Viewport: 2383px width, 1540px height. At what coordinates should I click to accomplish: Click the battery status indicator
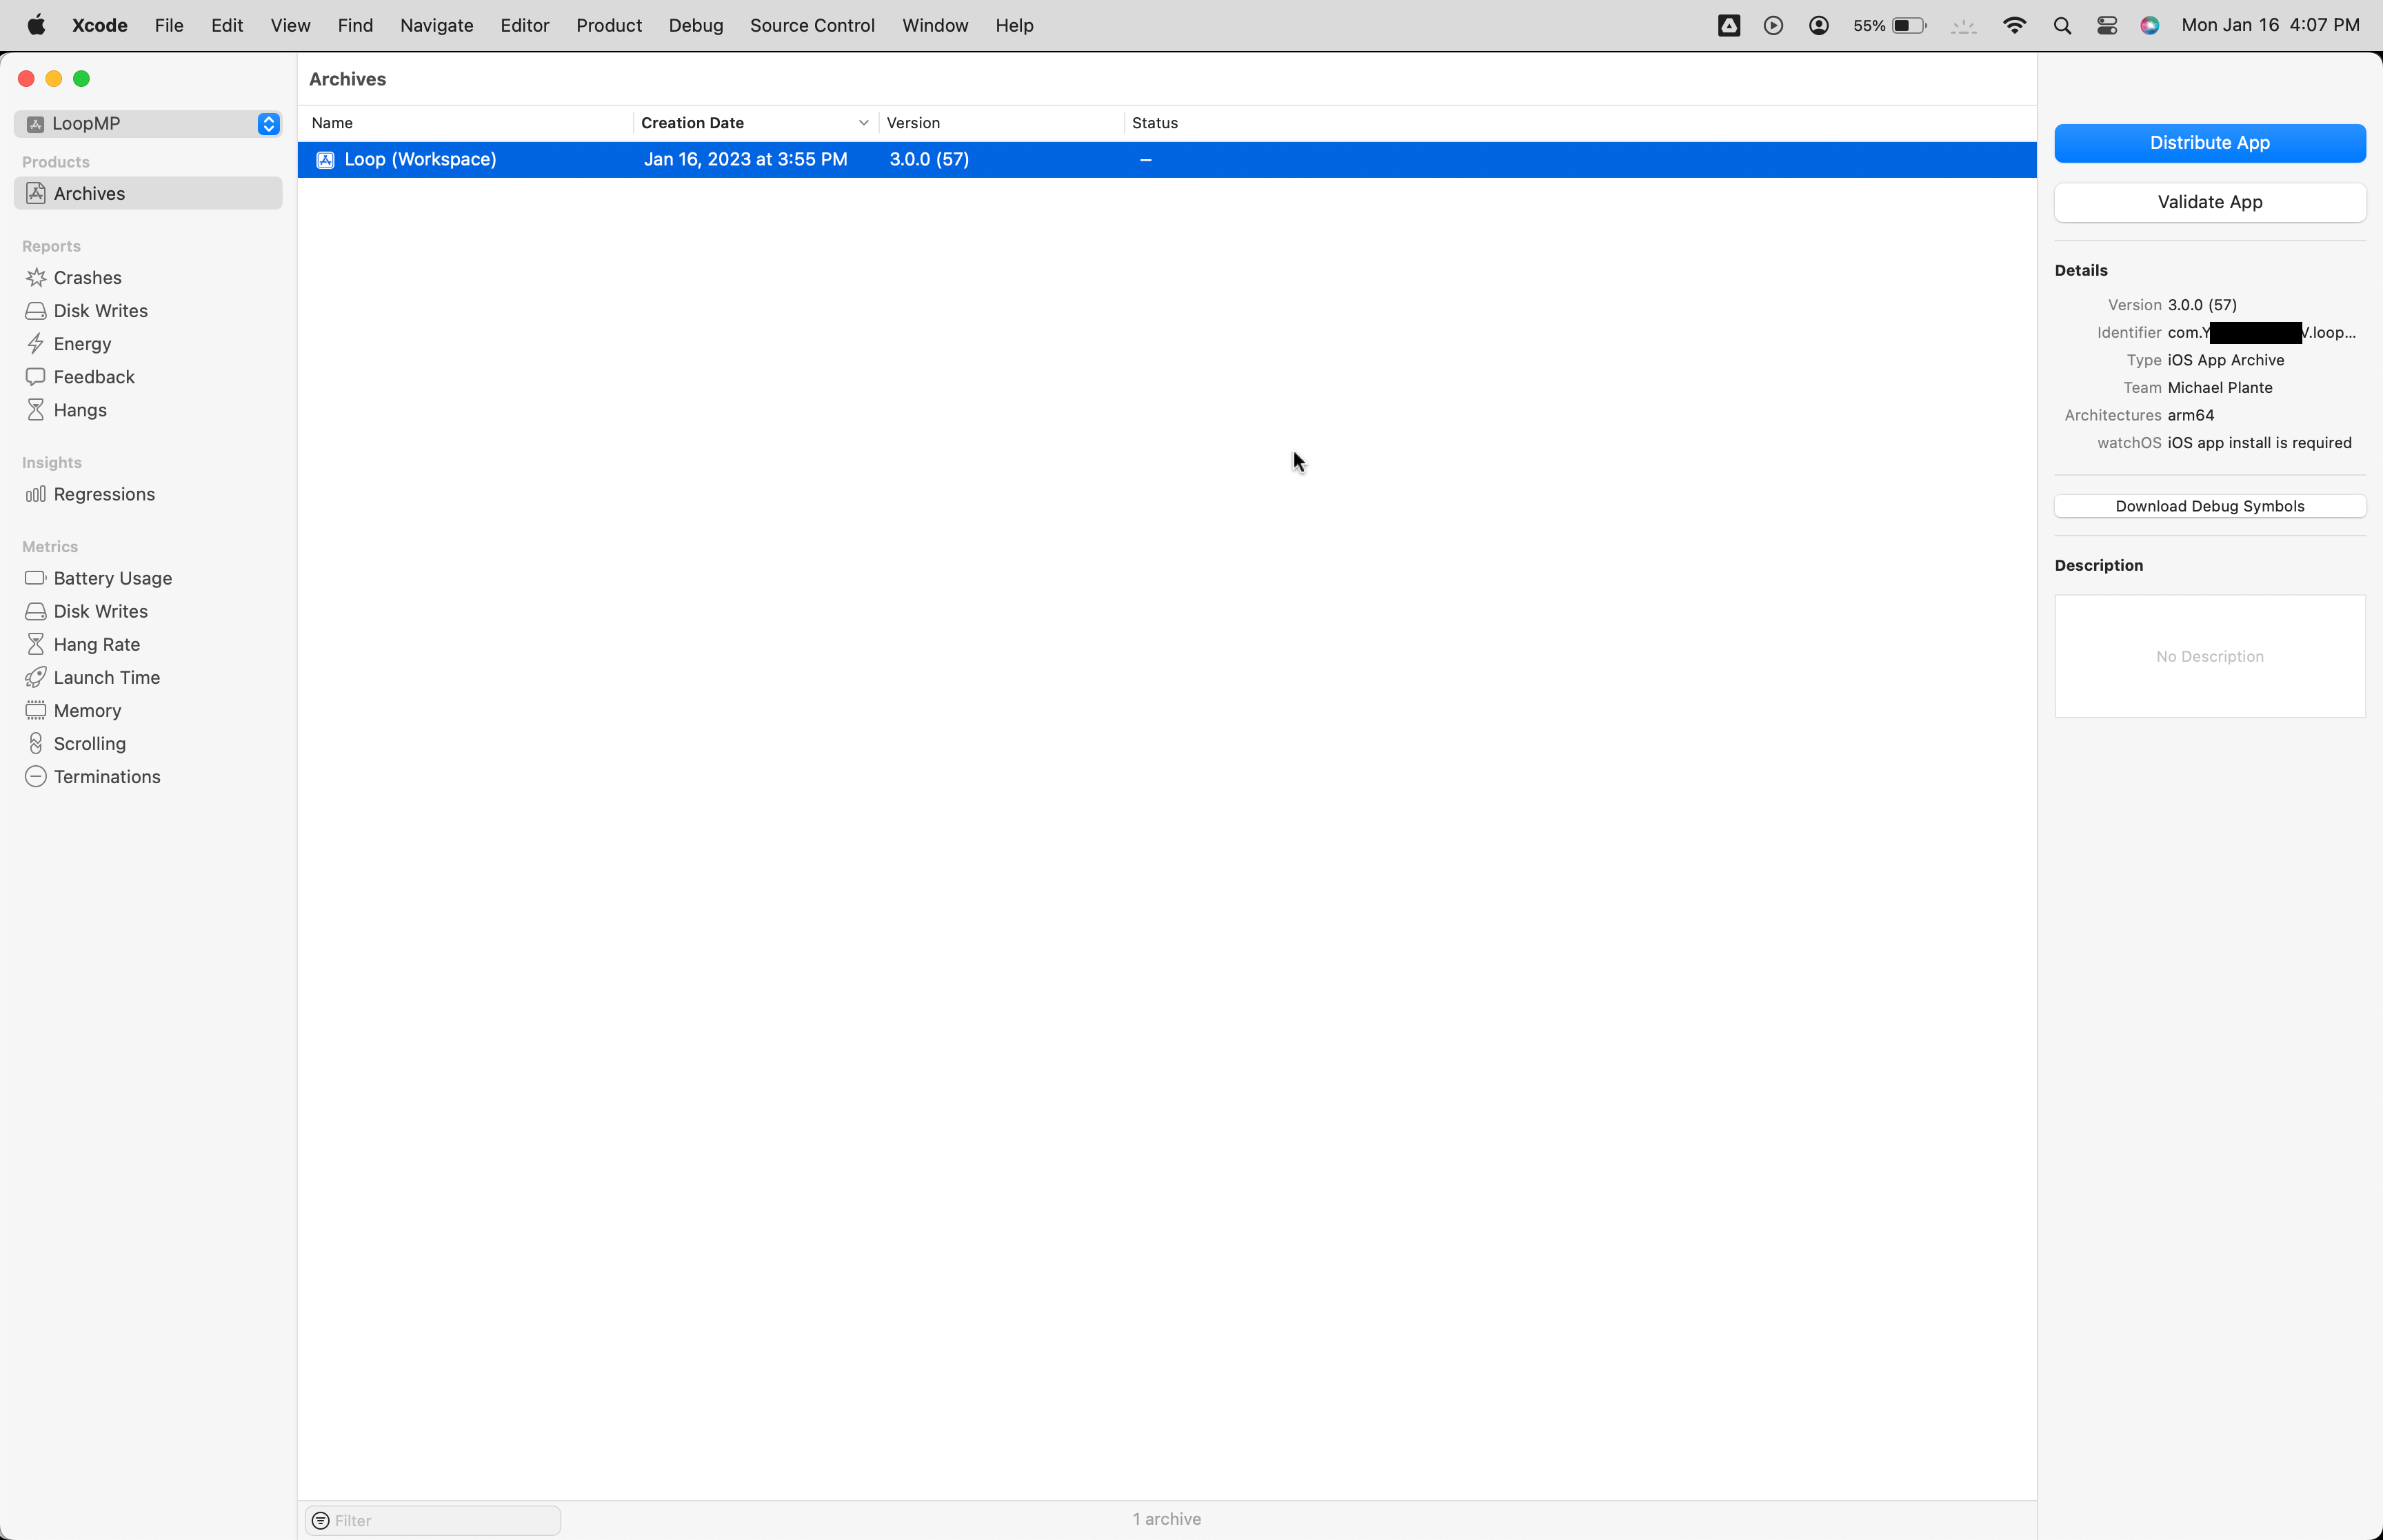point(1890,25)
